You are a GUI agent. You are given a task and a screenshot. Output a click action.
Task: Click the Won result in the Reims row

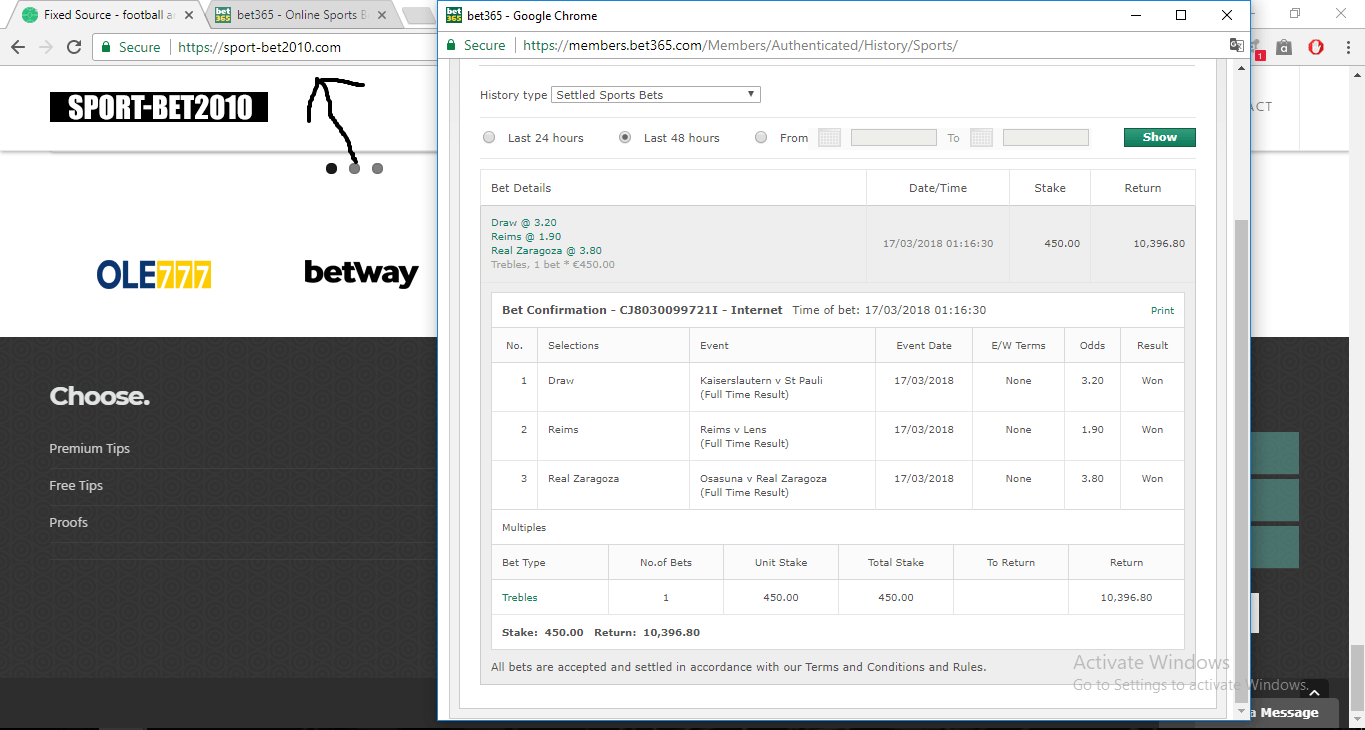(1152, 430)
